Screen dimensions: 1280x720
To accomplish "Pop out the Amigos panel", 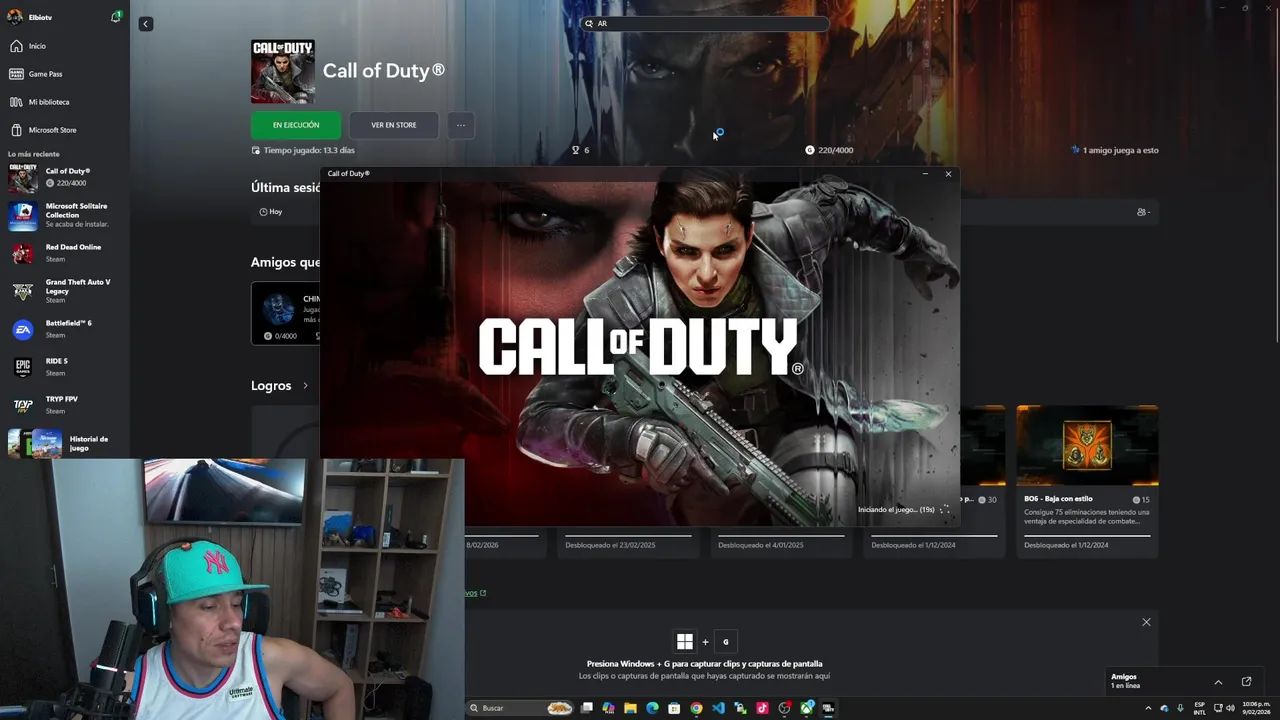I will (x=1246, y=682).
